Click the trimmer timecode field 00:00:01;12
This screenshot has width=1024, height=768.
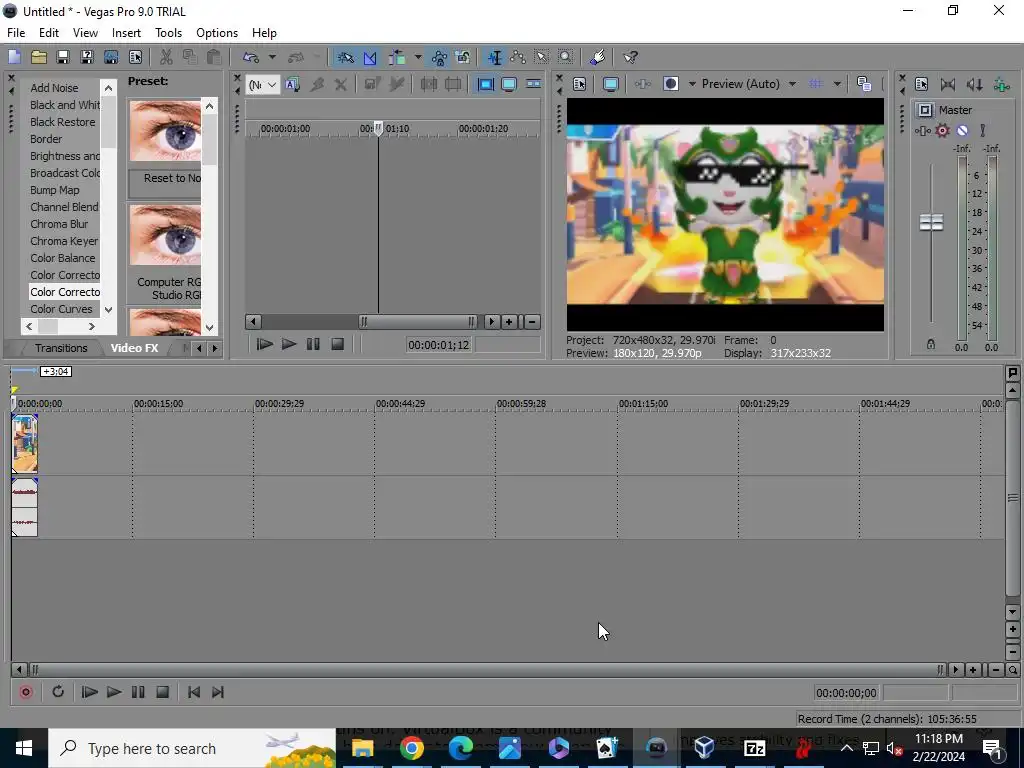439,345
